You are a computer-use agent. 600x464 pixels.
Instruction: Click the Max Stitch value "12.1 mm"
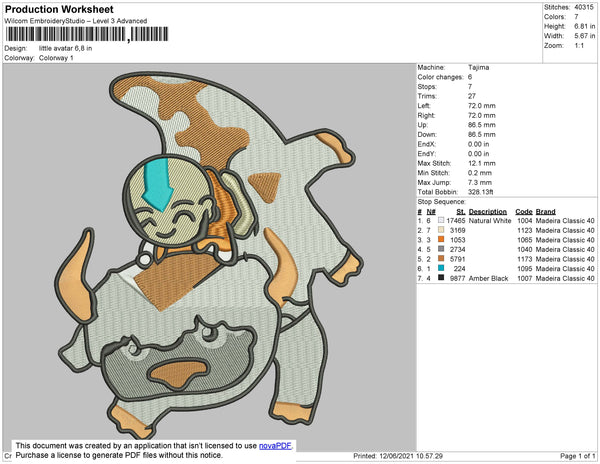click(x=482, y=163)
